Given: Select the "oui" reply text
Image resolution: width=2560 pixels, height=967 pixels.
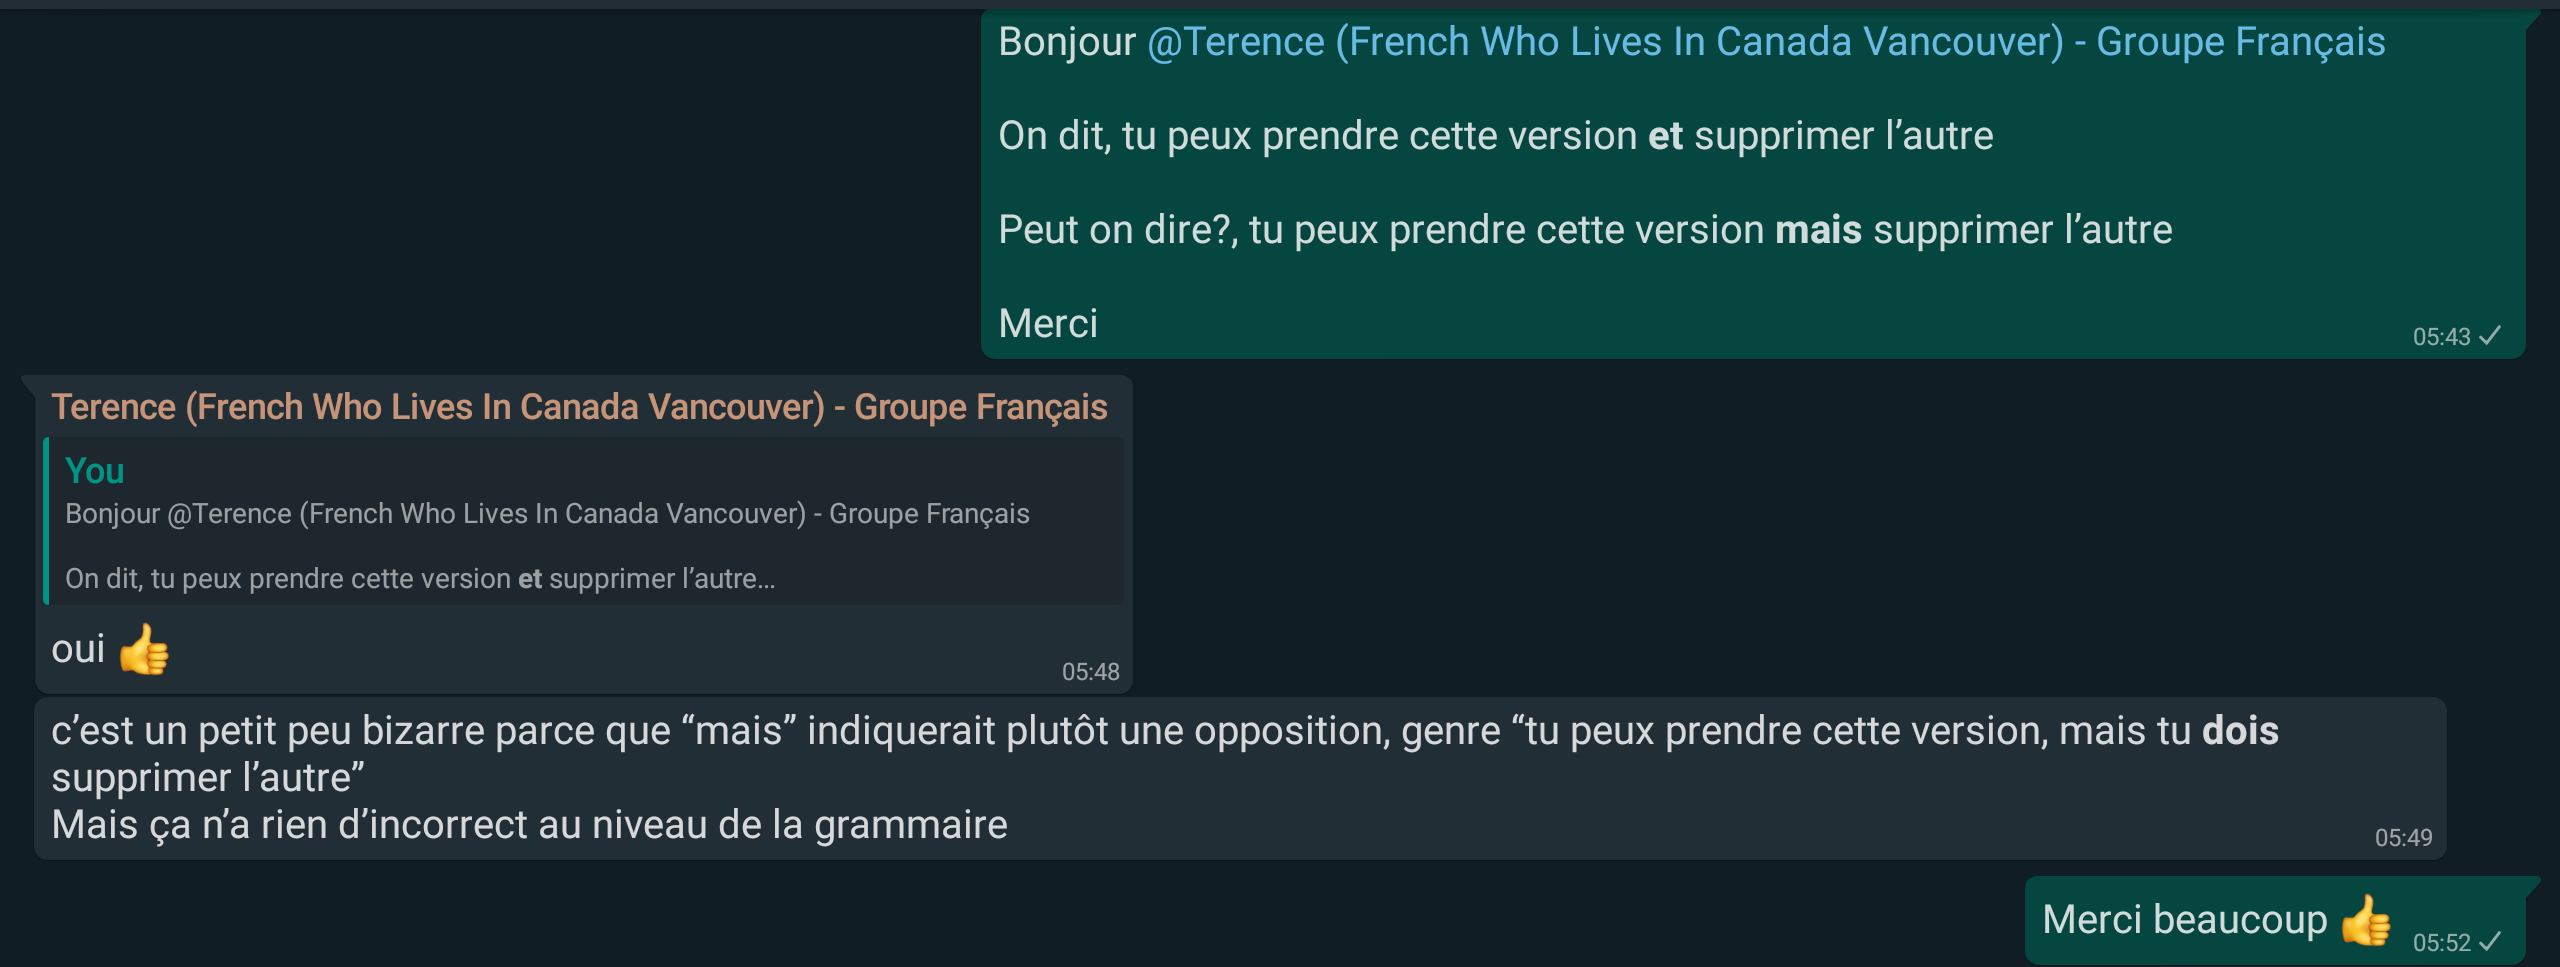Looking at the screenshot, I should tap(78, 650).
